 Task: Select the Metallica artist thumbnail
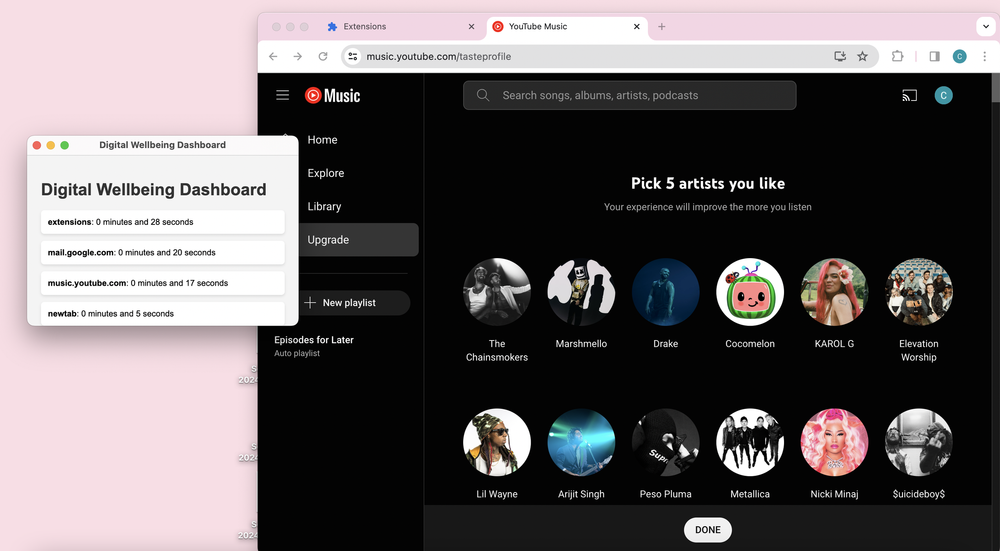click(750, 443)
